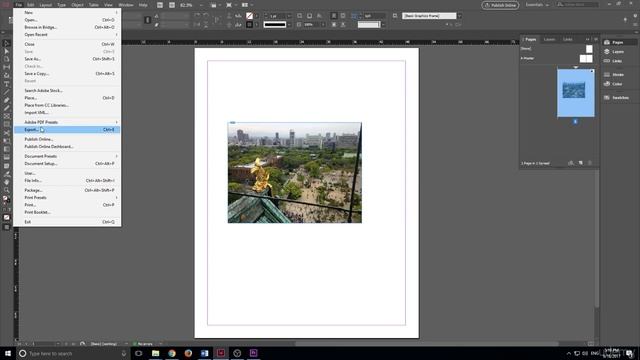
Task: Choose Package... from the File menu
Action: coord(67,190)
